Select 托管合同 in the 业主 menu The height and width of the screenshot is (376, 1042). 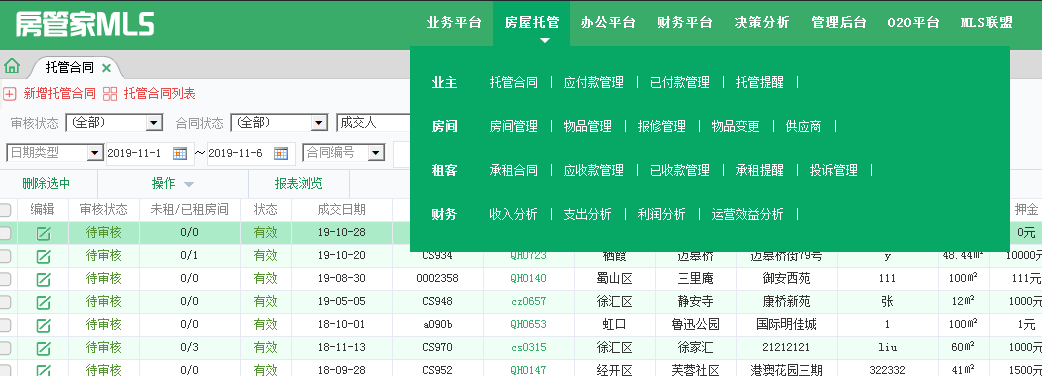coord(514,82)
